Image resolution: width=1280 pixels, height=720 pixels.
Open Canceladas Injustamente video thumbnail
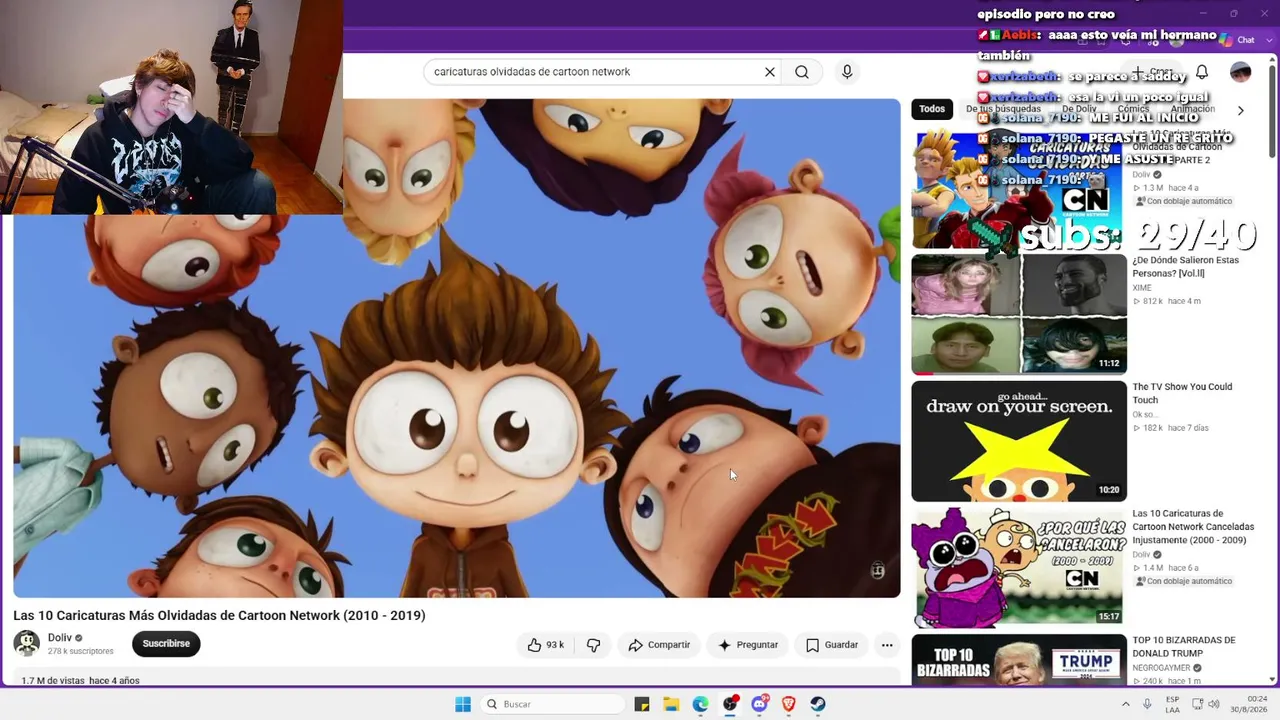(x=1019, y=568)
